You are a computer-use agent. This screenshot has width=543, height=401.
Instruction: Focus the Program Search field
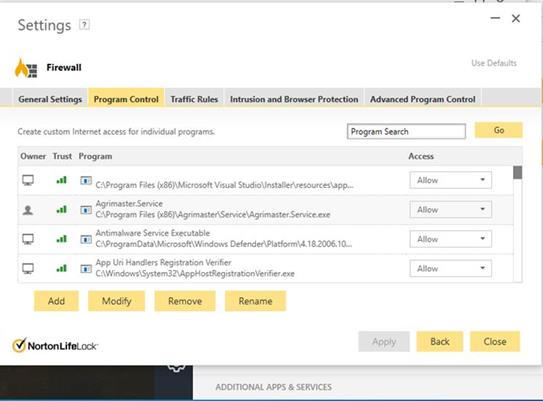click(x=406, y=132)
